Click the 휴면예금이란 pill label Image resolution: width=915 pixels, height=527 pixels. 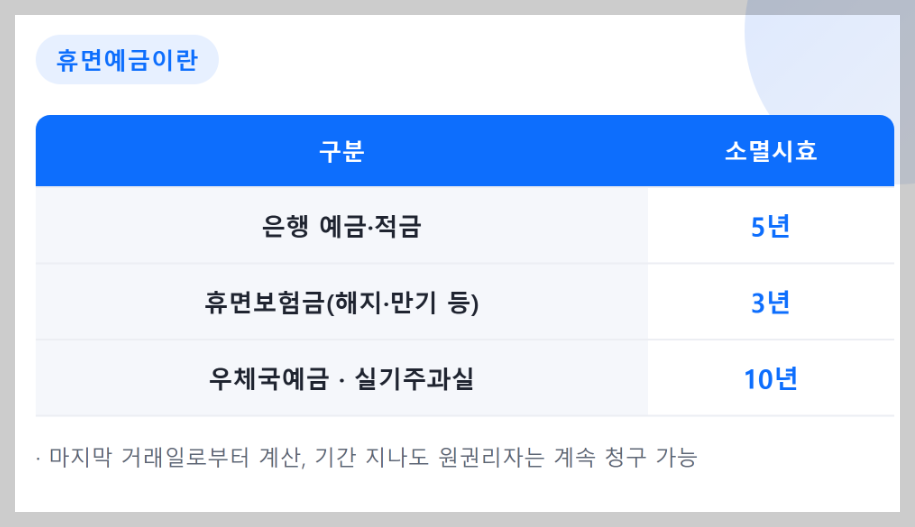click(x=127, y=60)
